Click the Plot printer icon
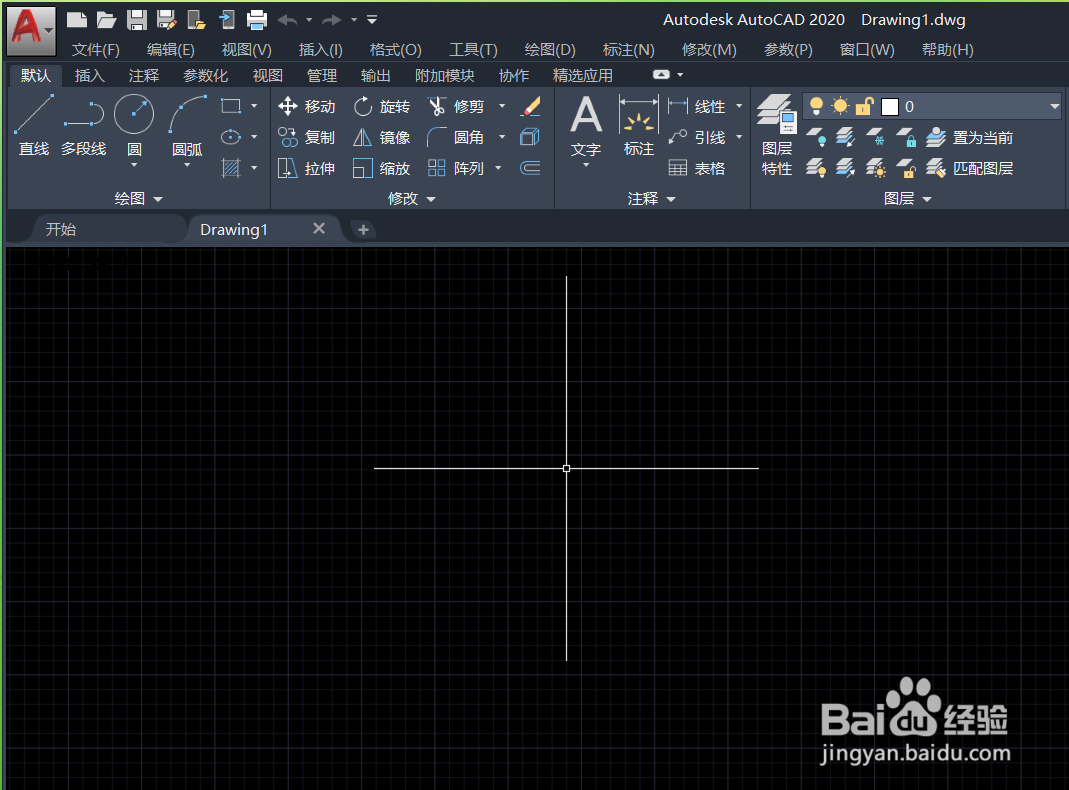 [x=256, y=20]
